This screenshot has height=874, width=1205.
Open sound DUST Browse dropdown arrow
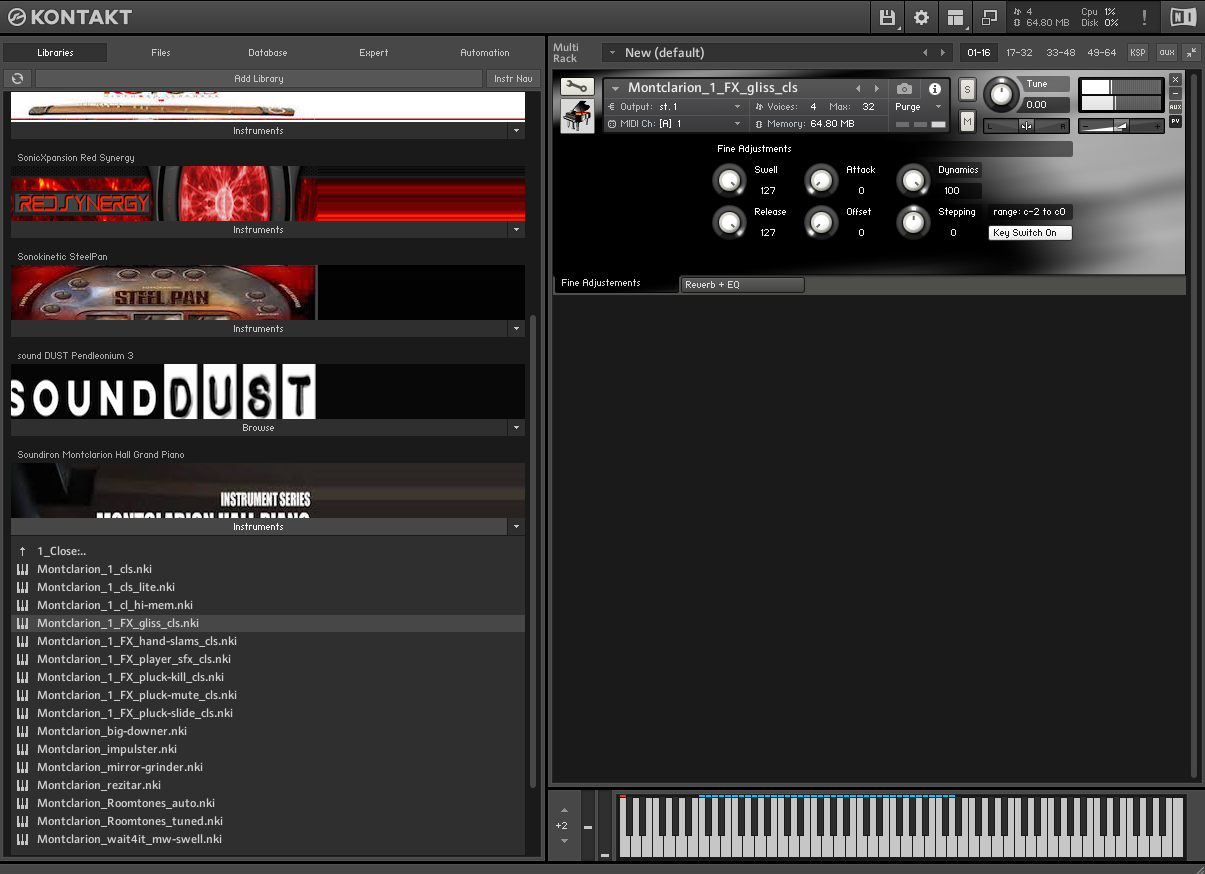click(x=516, y=428)
